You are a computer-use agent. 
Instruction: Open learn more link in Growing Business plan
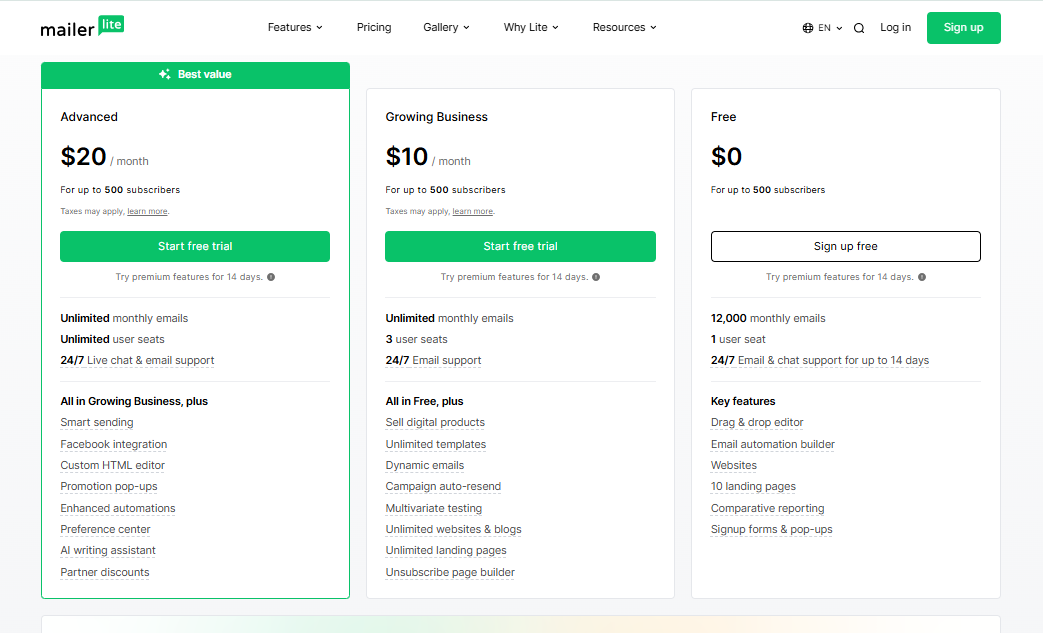coord(473,211)
